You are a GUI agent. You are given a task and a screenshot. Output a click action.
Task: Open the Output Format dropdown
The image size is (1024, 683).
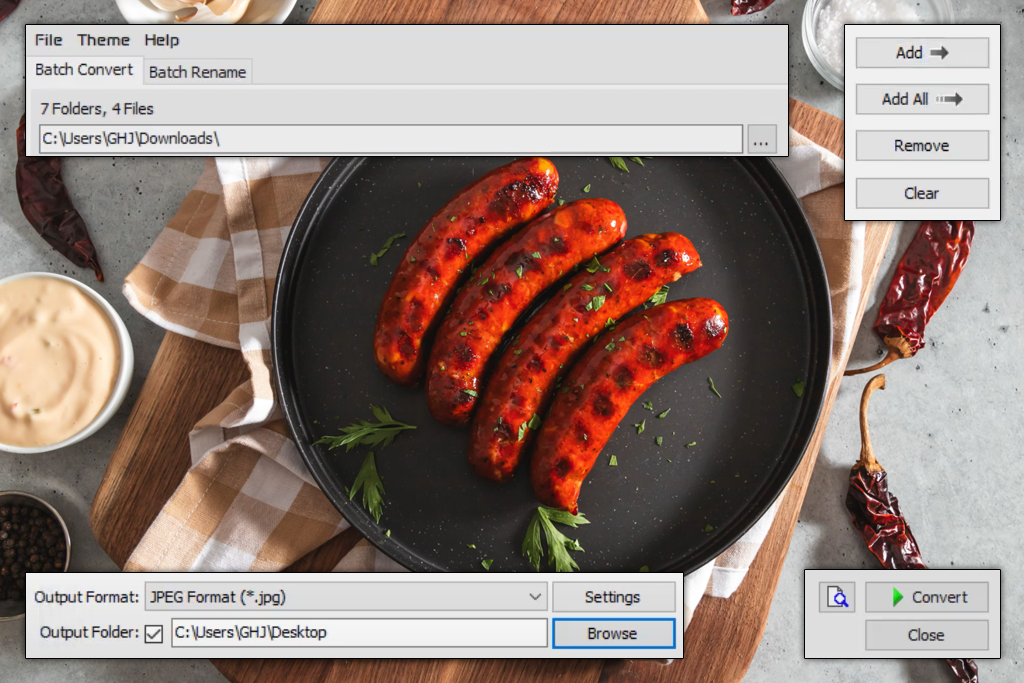[x=346, y=597]
